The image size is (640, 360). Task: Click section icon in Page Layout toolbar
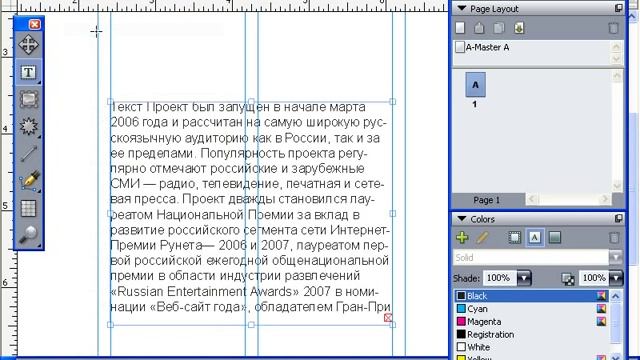(519, 28)
